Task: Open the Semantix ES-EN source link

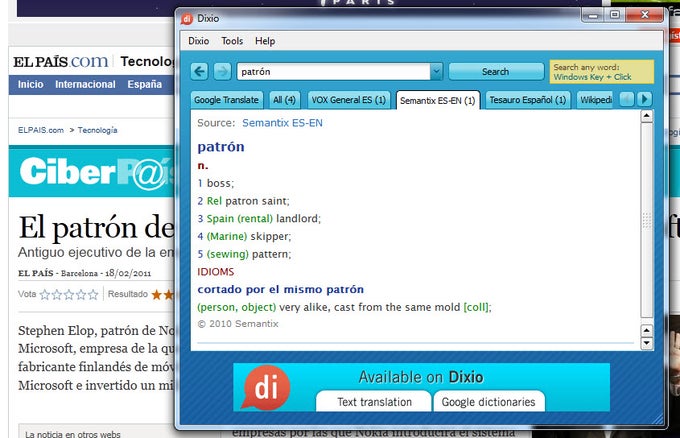Action: click(282, 123)
